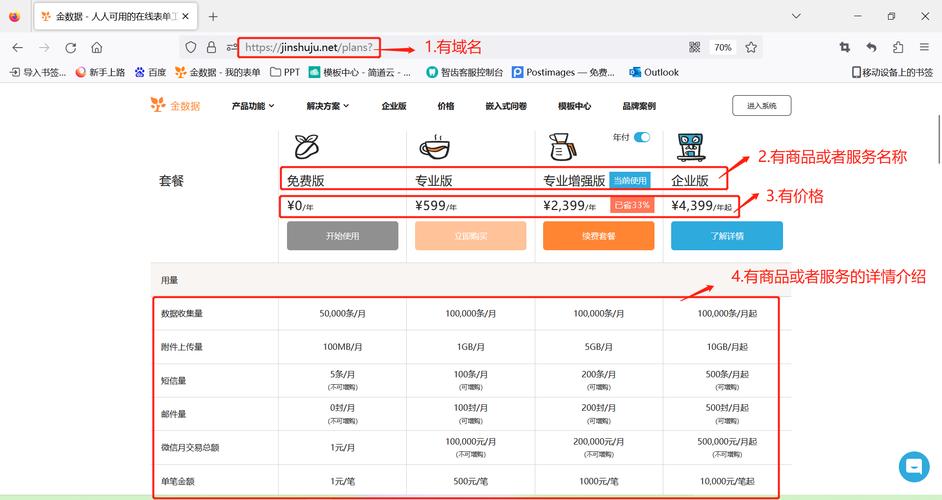Click the 进入系统 button
942x500 pixels.
click(762, 105)
